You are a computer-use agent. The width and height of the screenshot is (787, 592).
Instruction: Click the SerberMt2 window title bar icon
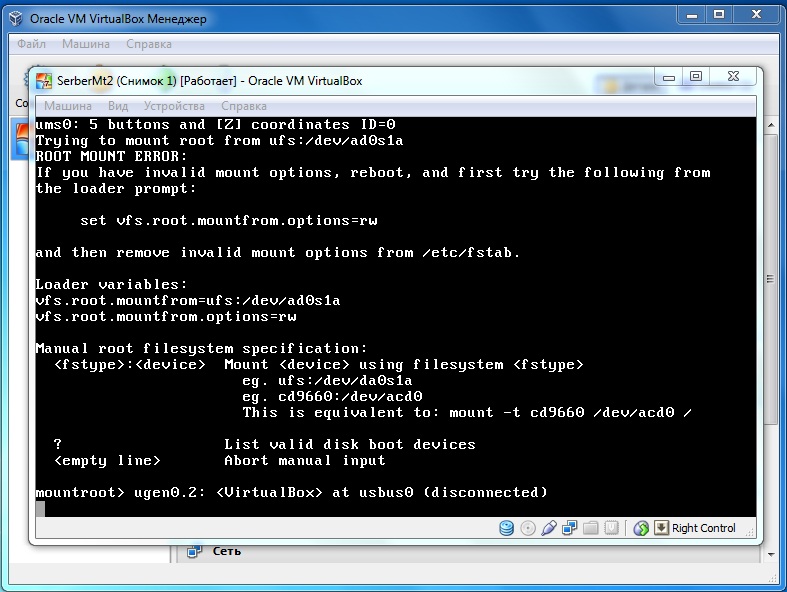pyautogui.click(x=44, y=81)
